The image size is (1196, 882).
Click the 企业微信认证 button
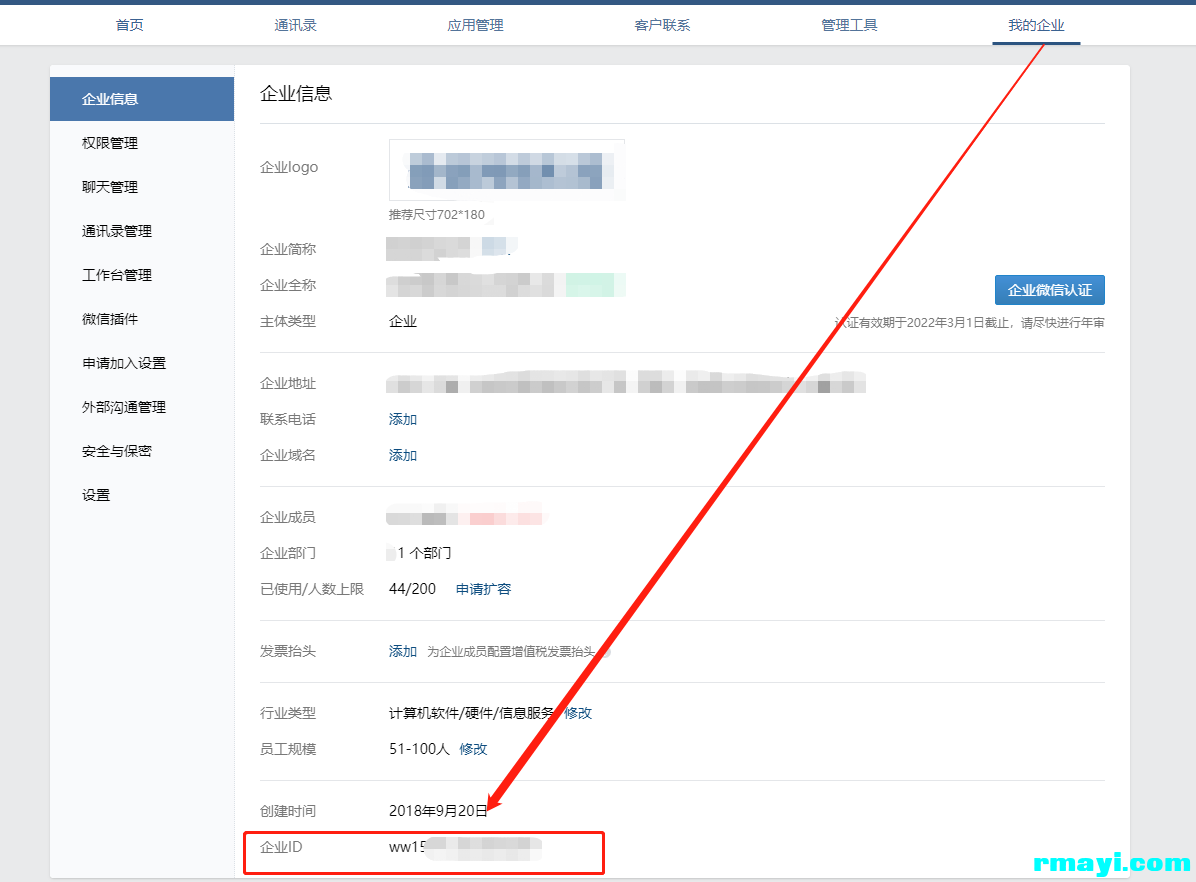click(x=1049, y=290)
